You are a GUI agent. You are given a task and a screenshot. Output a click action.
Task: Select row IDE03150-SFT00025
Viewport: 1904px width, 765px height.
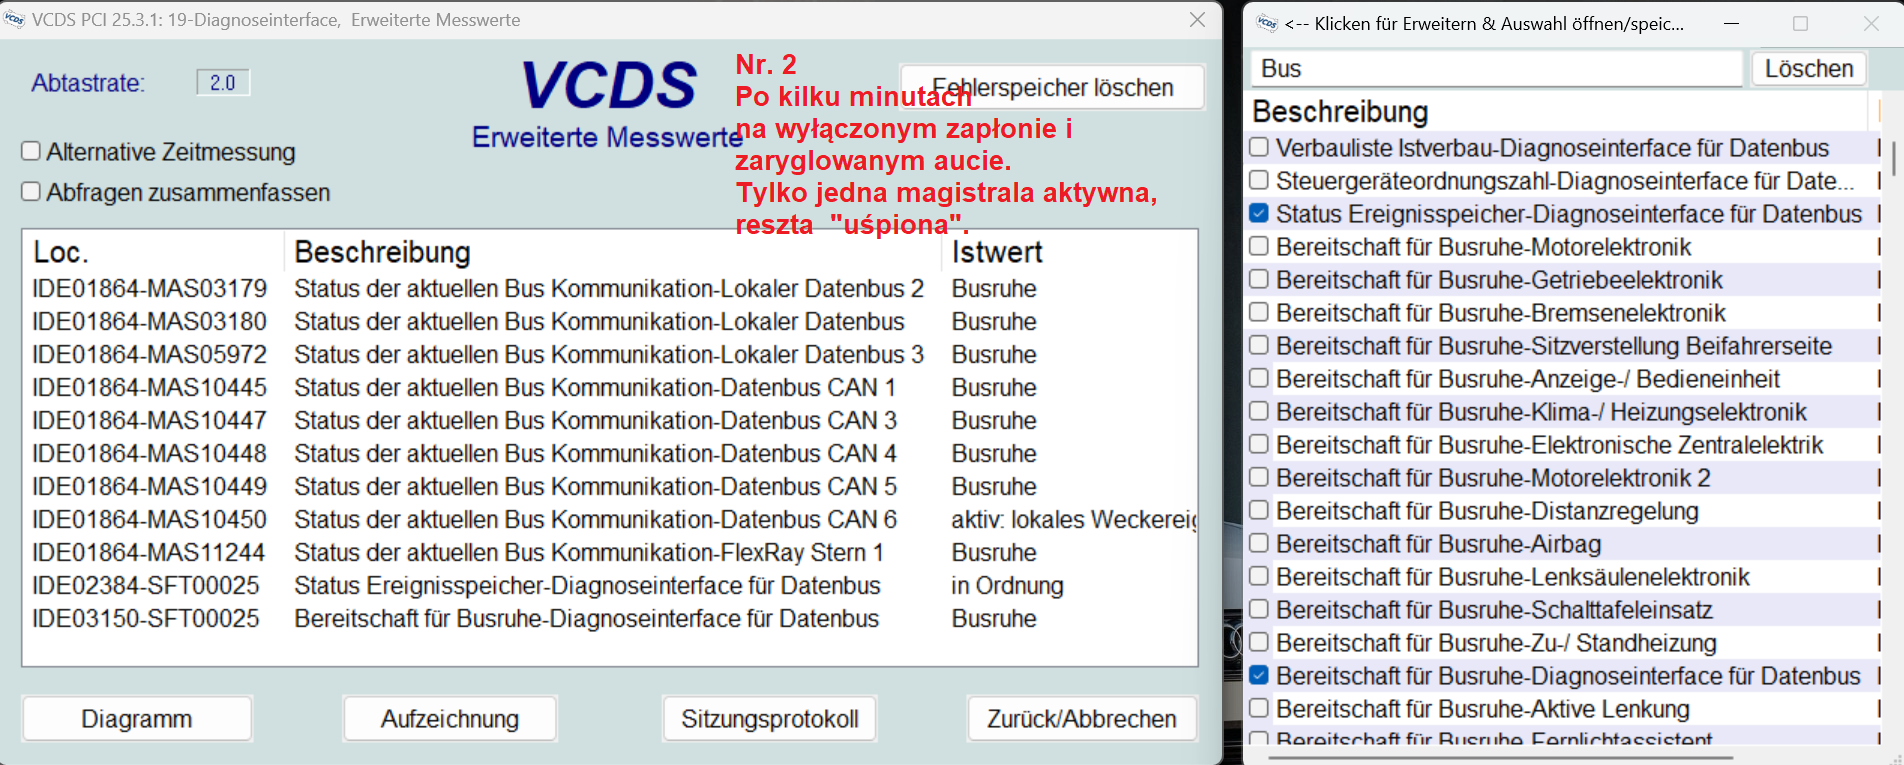[x=609, y=618]
